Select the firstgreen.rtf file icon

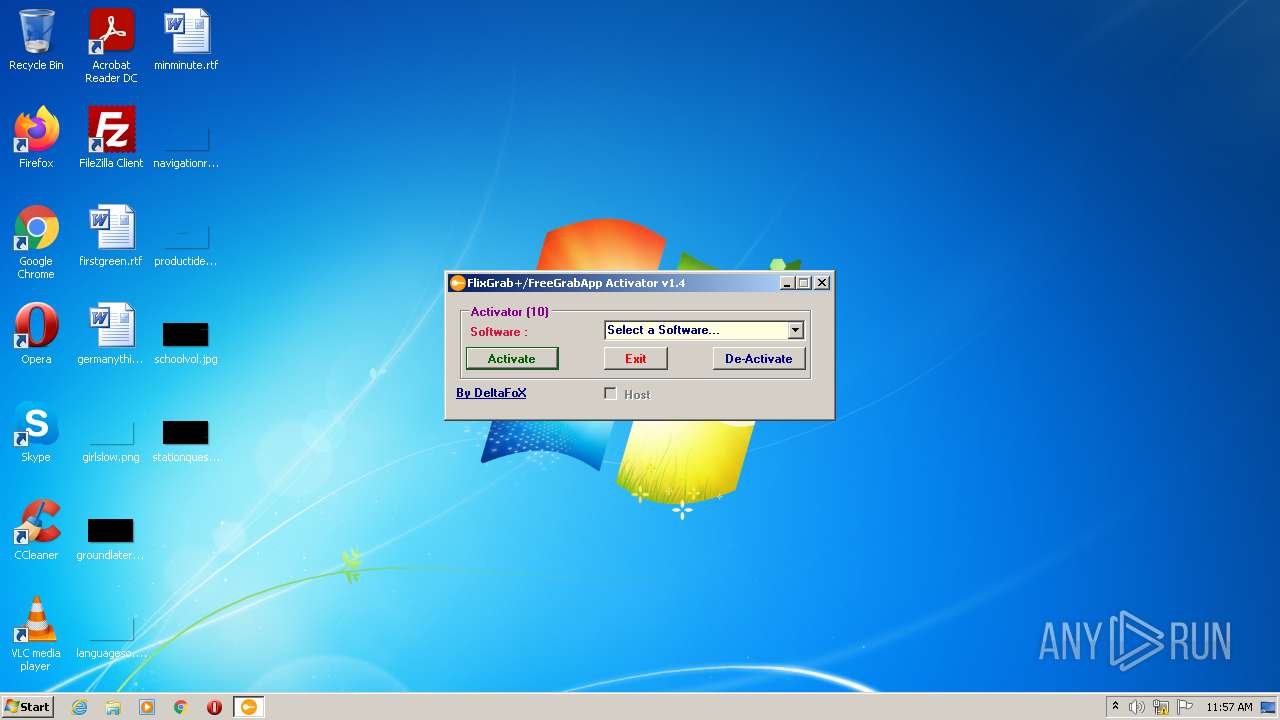[x=111, y=236]
